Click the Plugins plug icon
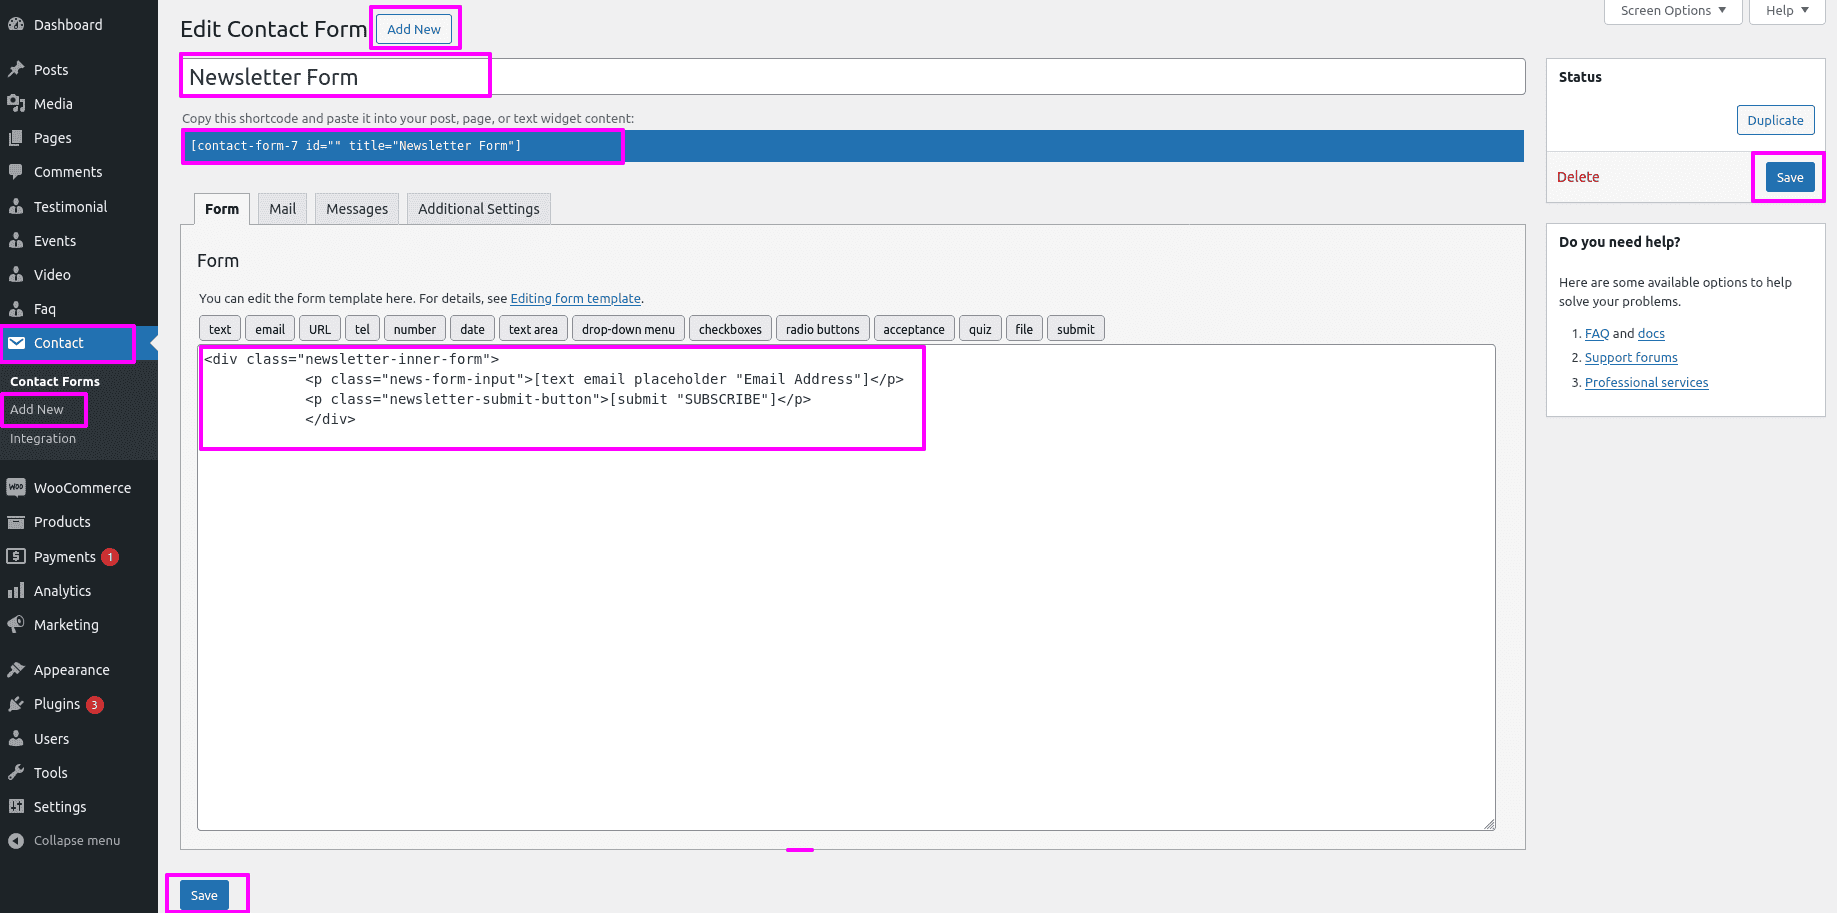Screen dimensions: 1837x913 click(16, 703)
